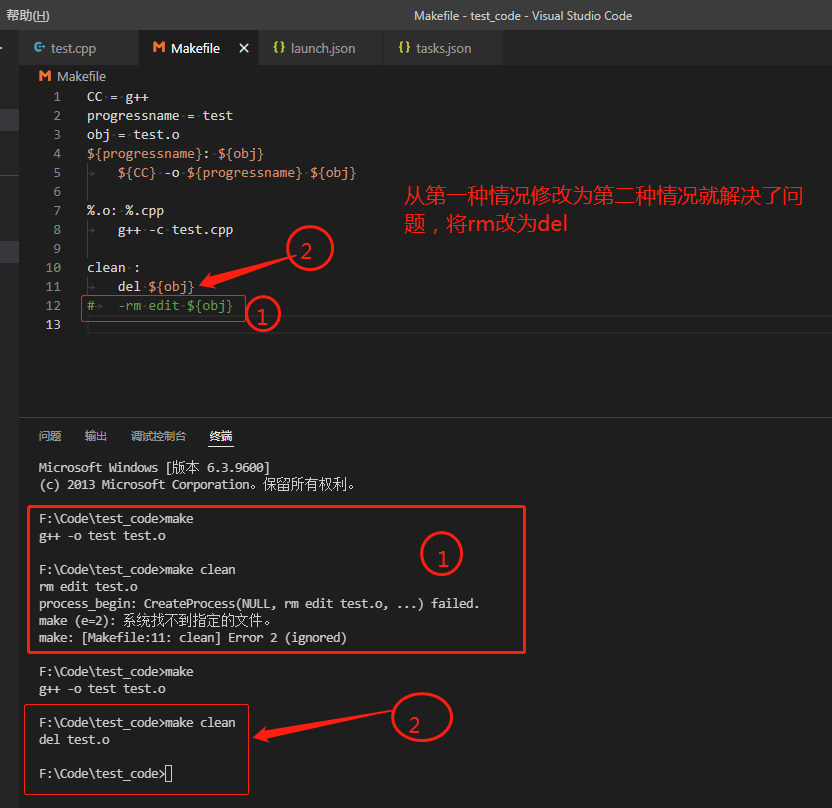Place cursor on the commented line 12
The width and height of the screenshot is (832, 808).
(160, 306)
